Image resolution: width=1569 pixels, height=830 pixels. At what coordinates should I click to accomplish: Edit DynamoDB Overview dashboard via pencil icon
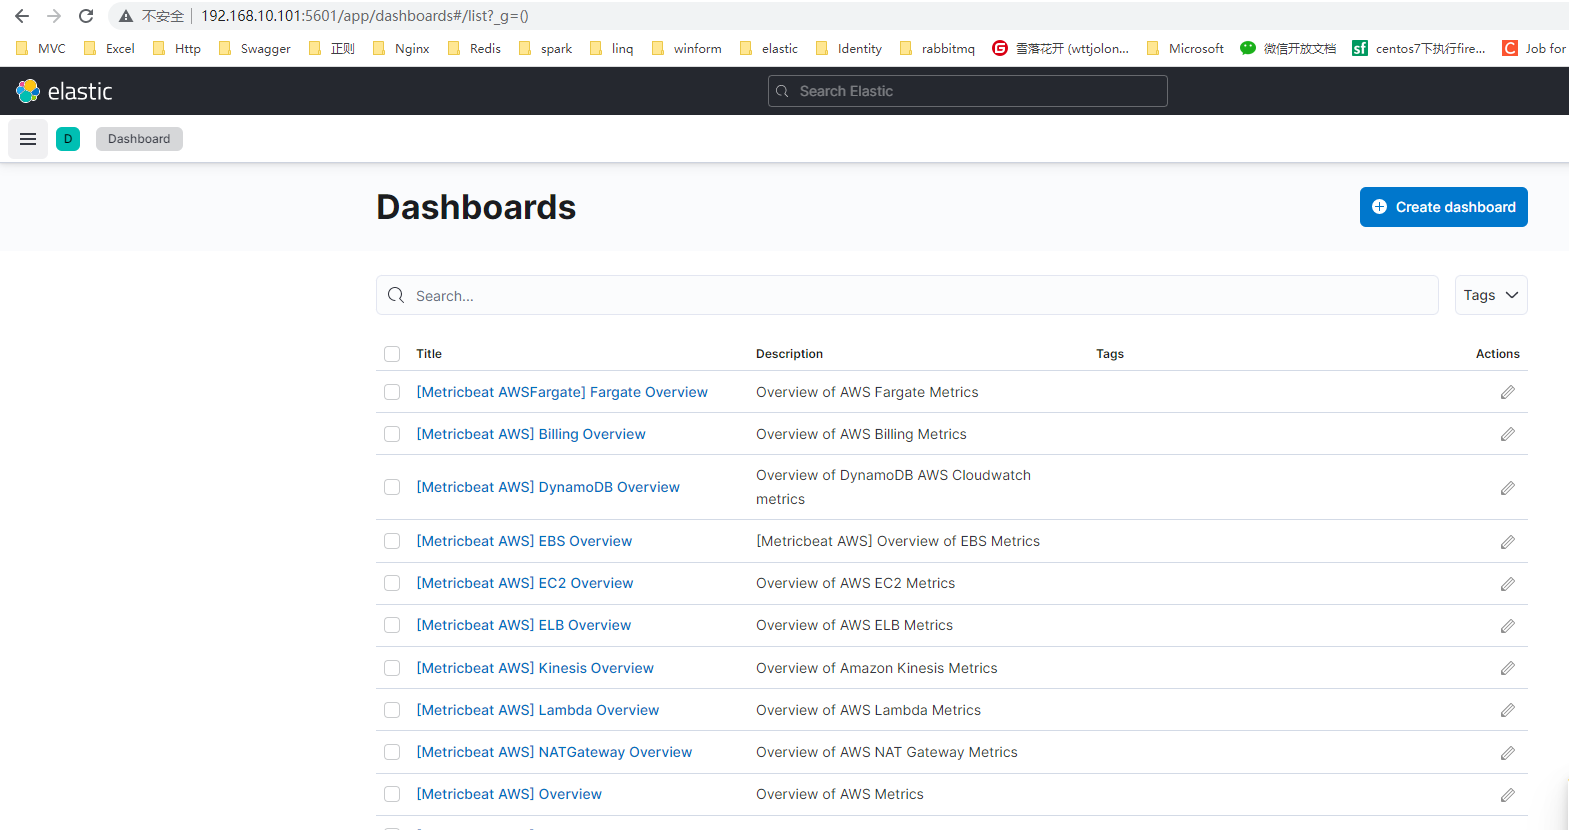point(1507,488)
